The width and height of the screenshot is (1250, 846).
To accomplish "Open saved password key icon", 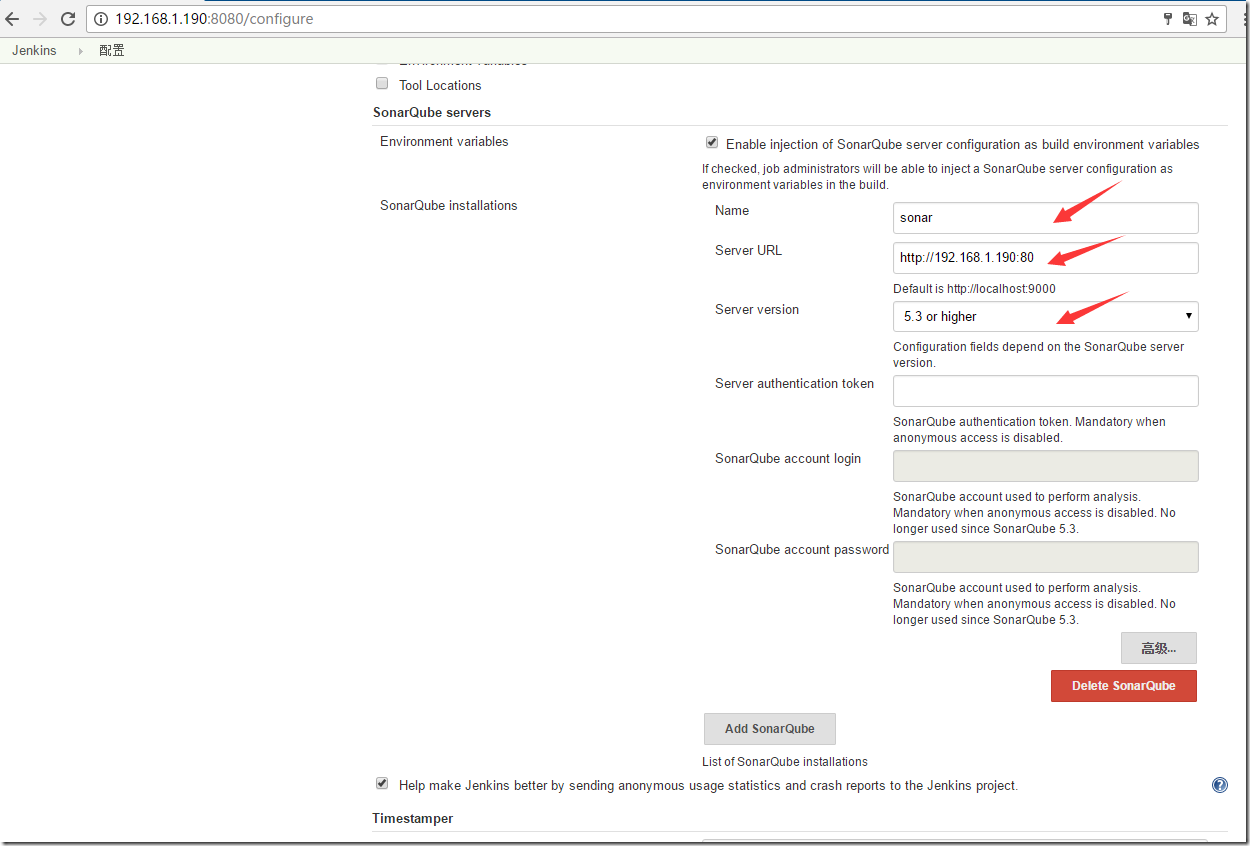I will (x=1167, y=19).
